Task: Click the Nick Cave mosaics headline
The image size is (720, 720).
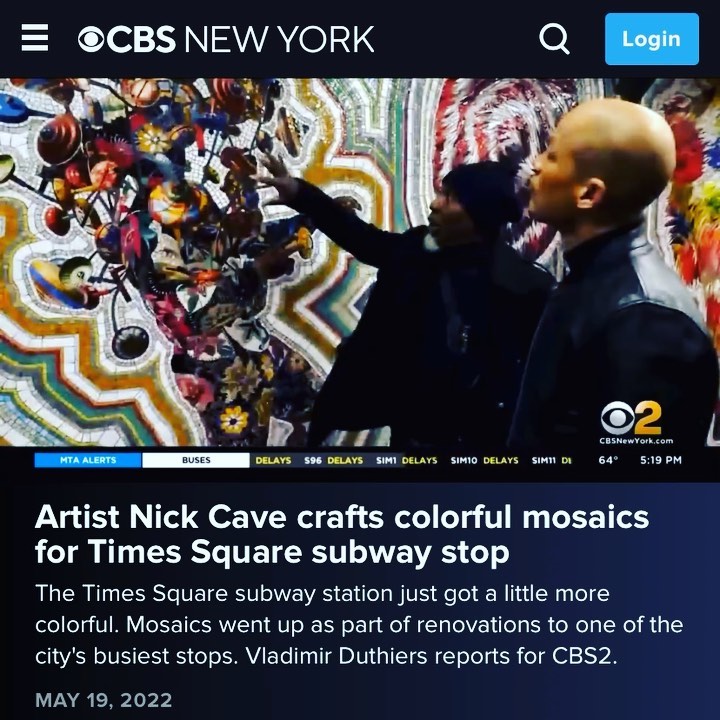Action: click(342, 534)
